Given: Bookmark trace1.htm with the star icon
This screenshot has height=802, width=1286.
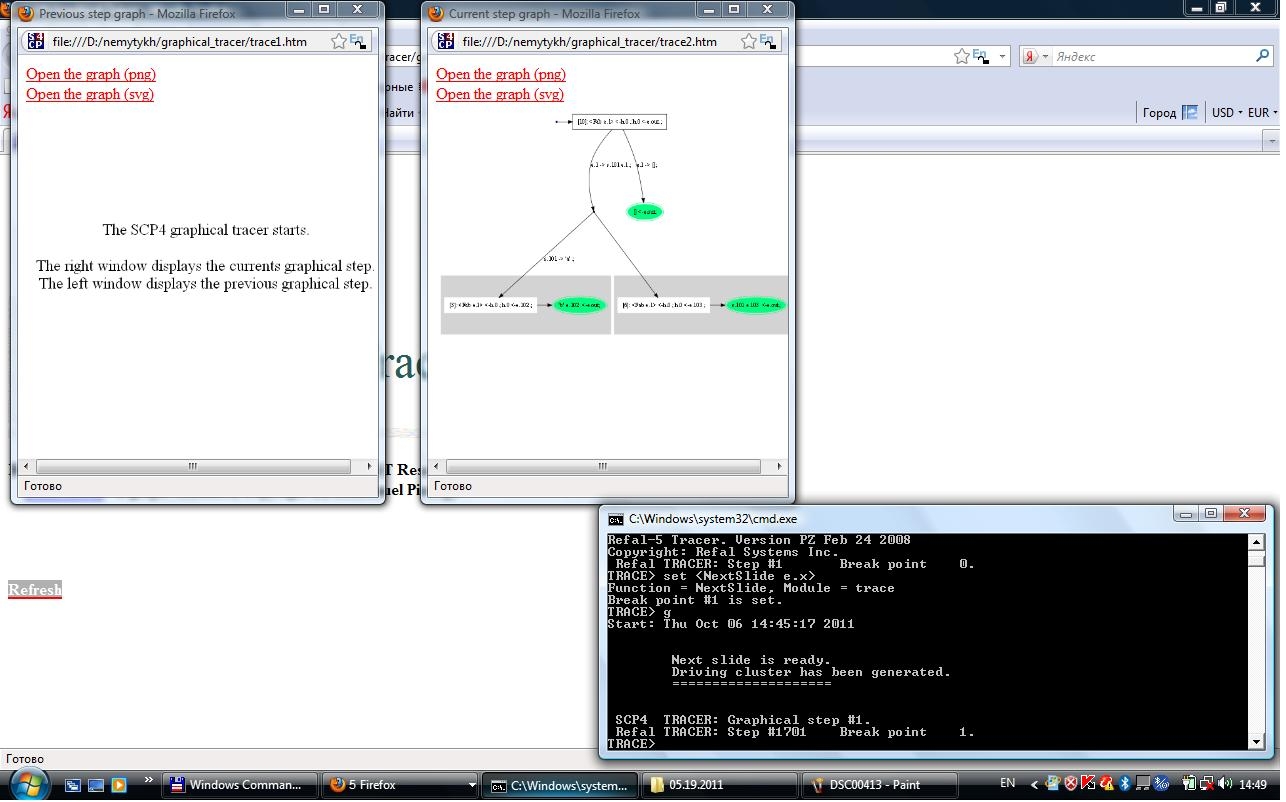Looking at the screenshot, I should [339, 42].
